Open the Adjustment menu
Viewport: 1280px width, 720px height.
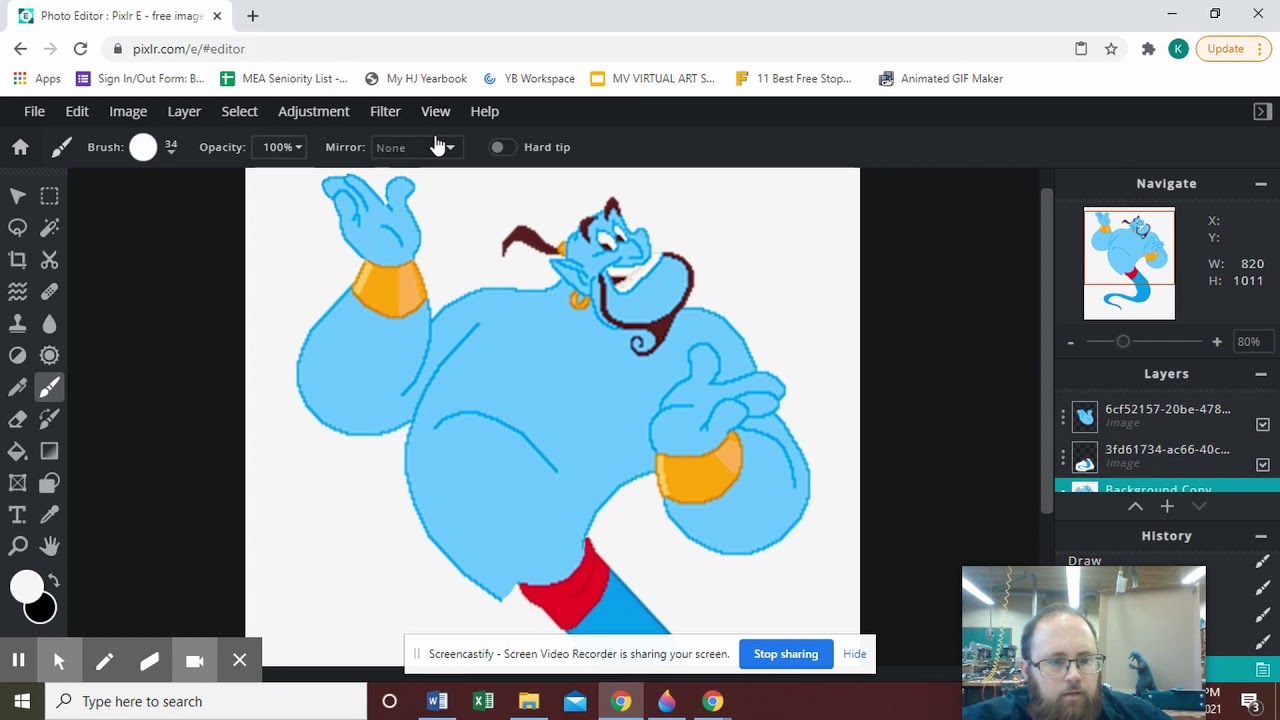pyautogui.click(x=314, y=111)
